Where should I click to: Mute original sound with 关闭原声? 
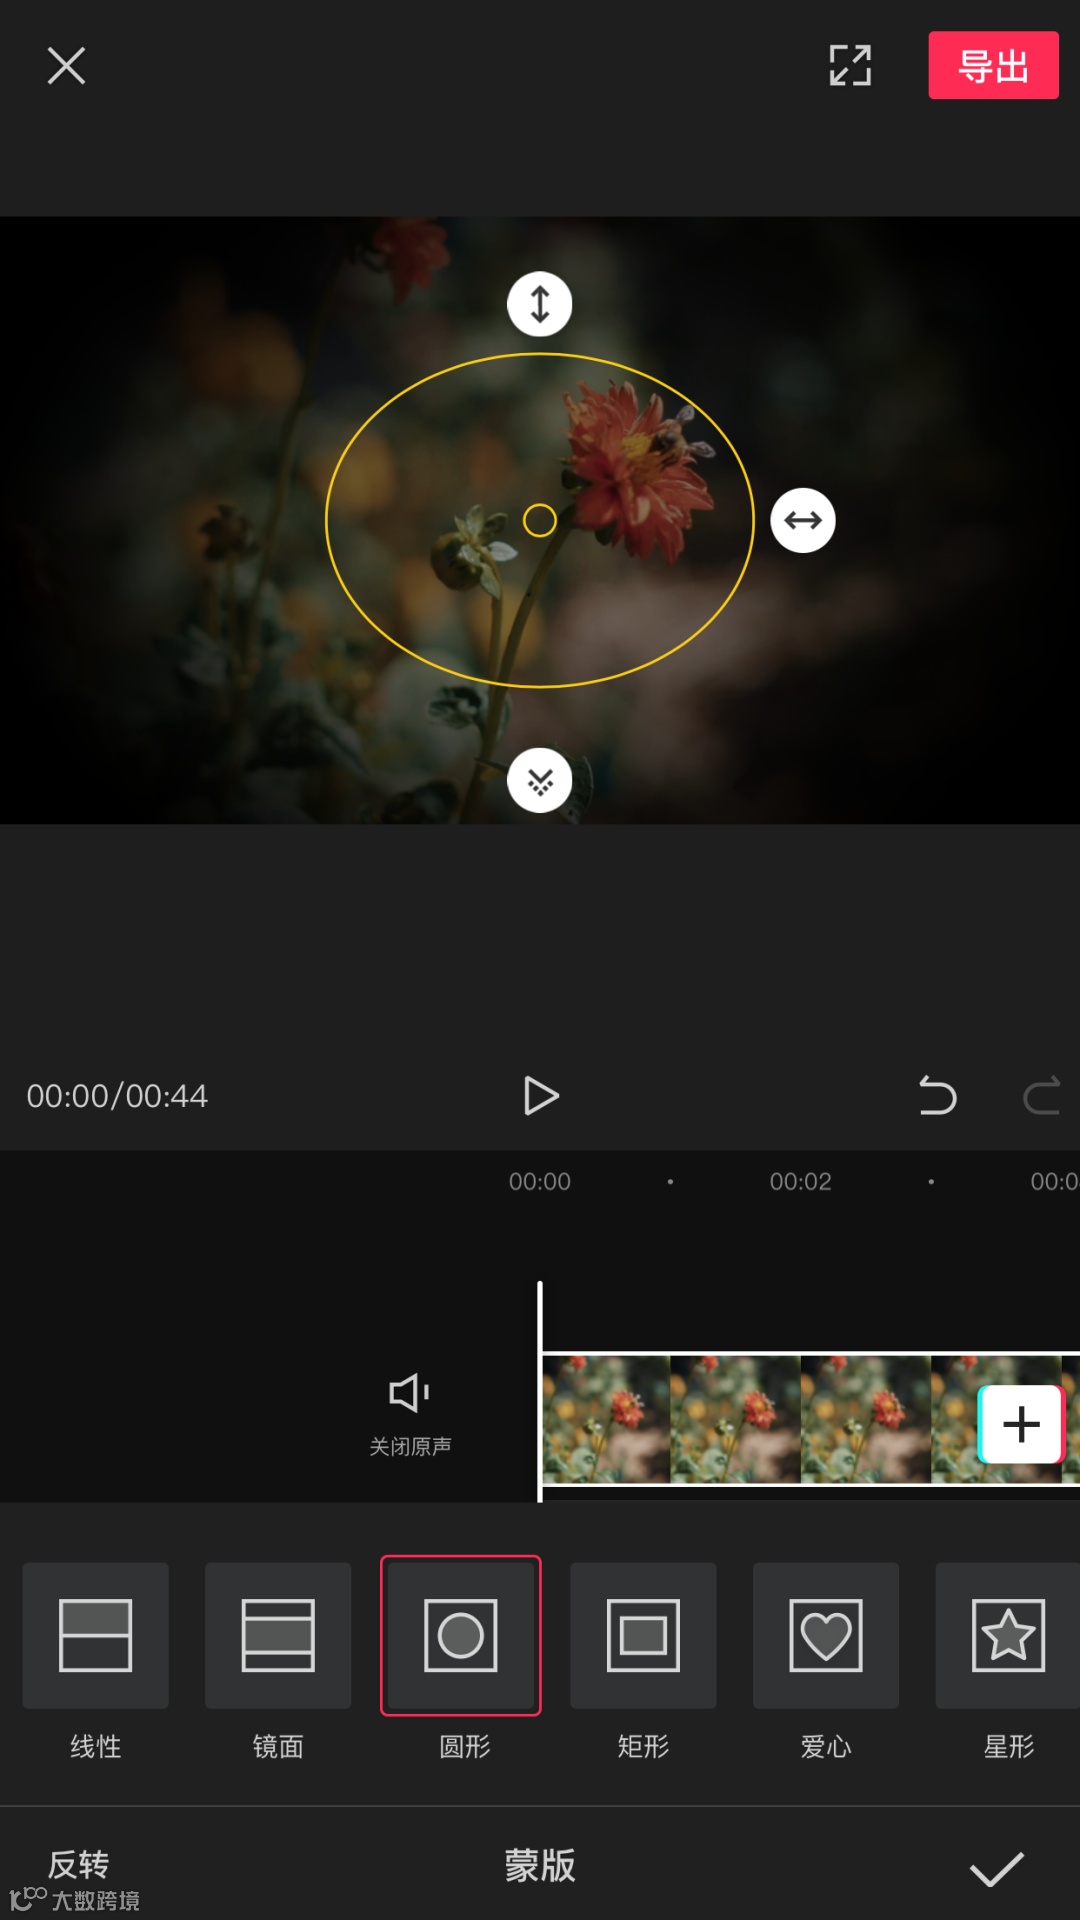pyautogui.click(x=410, y=1414)
